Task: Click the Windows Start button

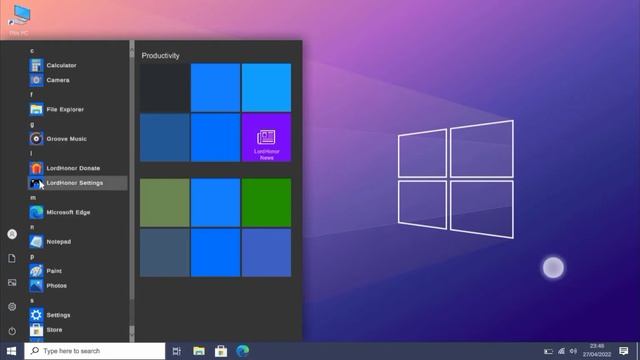Action: (11, 351)
